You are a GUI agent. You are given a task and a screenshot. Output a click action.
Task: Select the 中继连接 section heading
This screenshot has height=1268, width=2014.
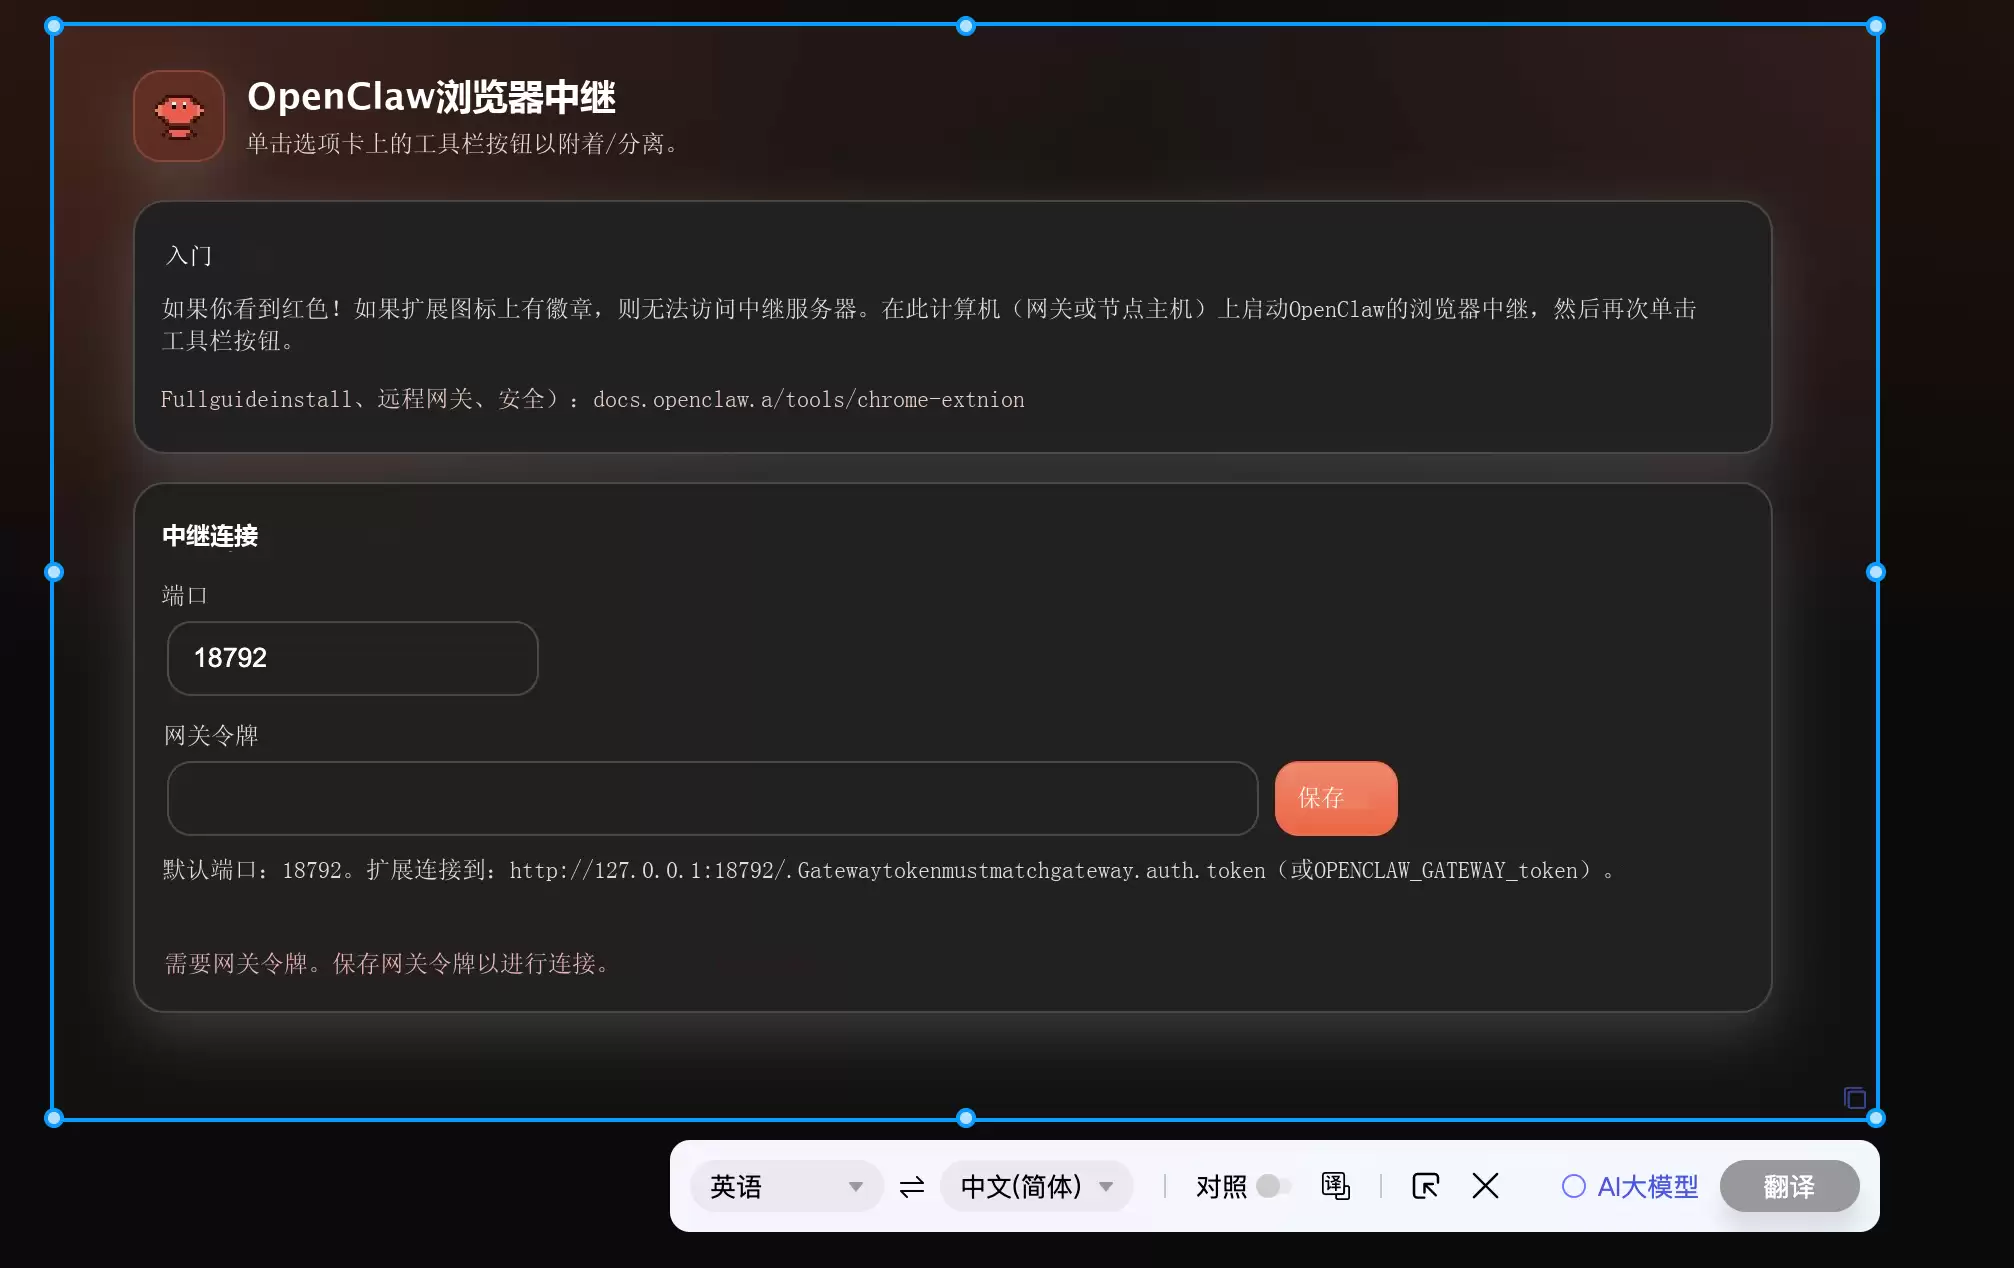click(x=210, y=536)
